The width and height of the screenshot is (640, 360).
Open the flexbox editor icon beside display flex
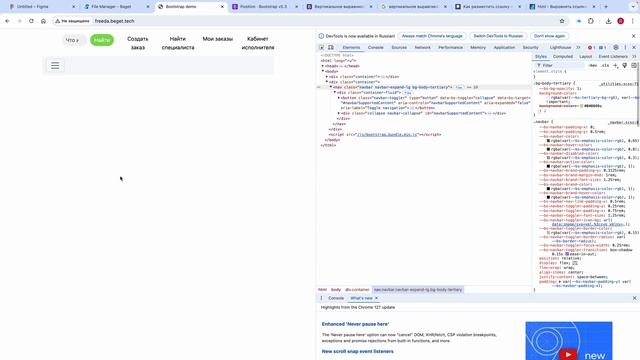click(x=575, y=263)
